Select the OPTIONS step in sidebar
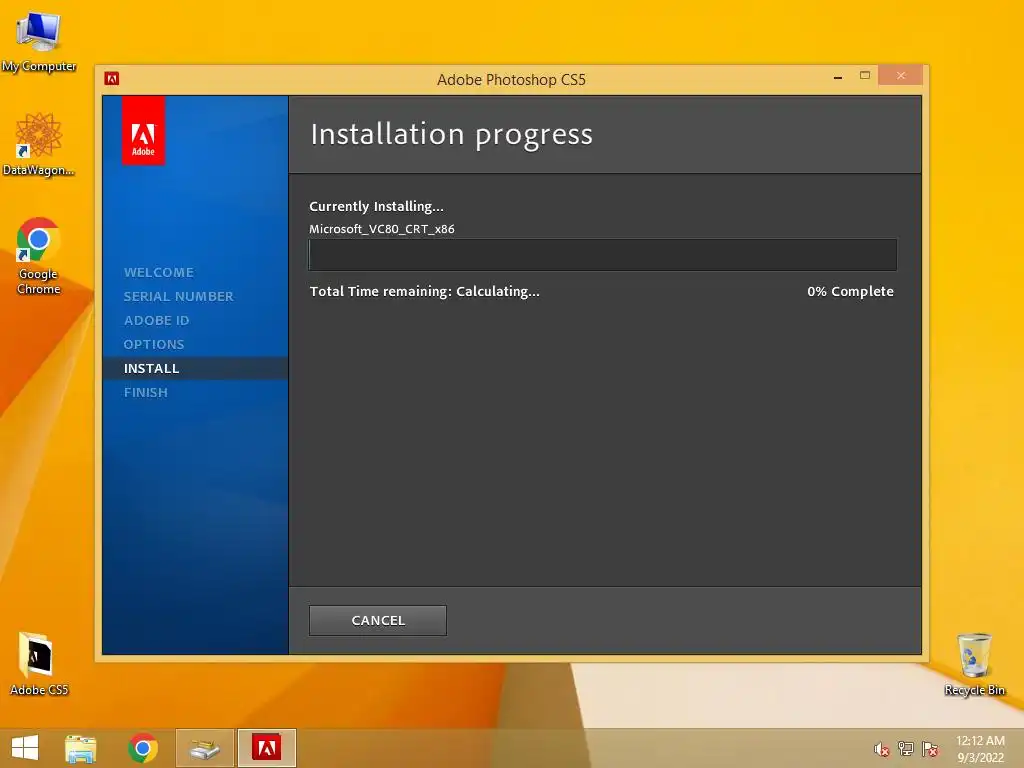This screenshot has width=1024, height=768. (x=153, y=344)
